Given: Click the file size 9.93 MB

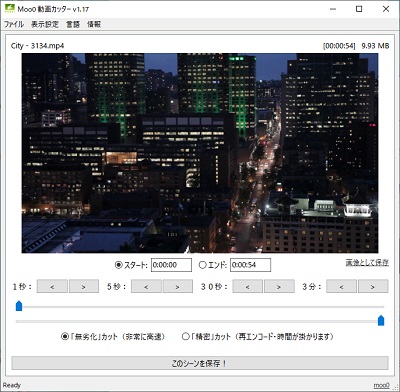Looking at the screenshot, I should click(375, 46).
